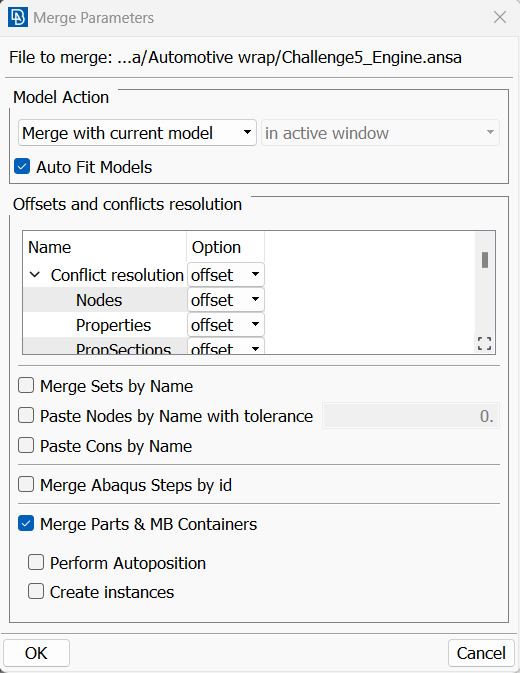Screen dimensions: 520x673
Task: Check Paste Nodes by Name with tolerance
Action: pos(26,415)
